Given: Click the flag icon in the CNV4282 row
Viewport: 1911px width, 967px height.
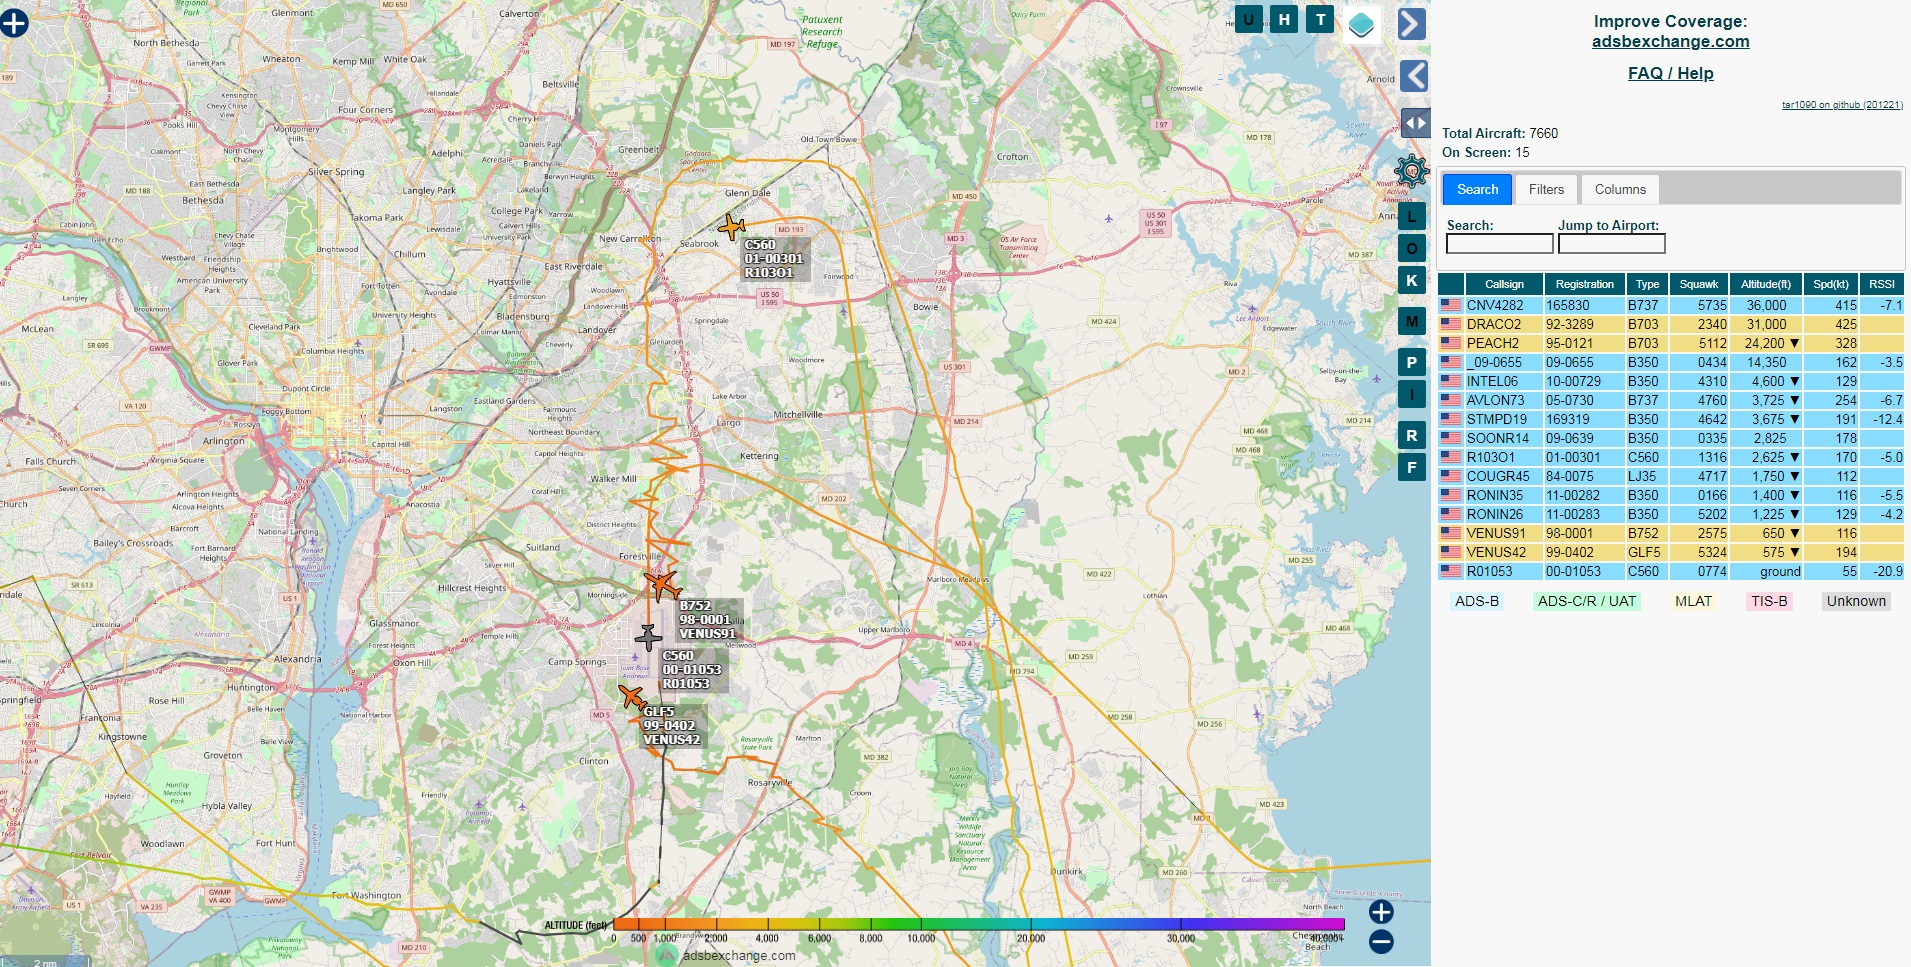Looking at the screenshot, I should 1451,305.
